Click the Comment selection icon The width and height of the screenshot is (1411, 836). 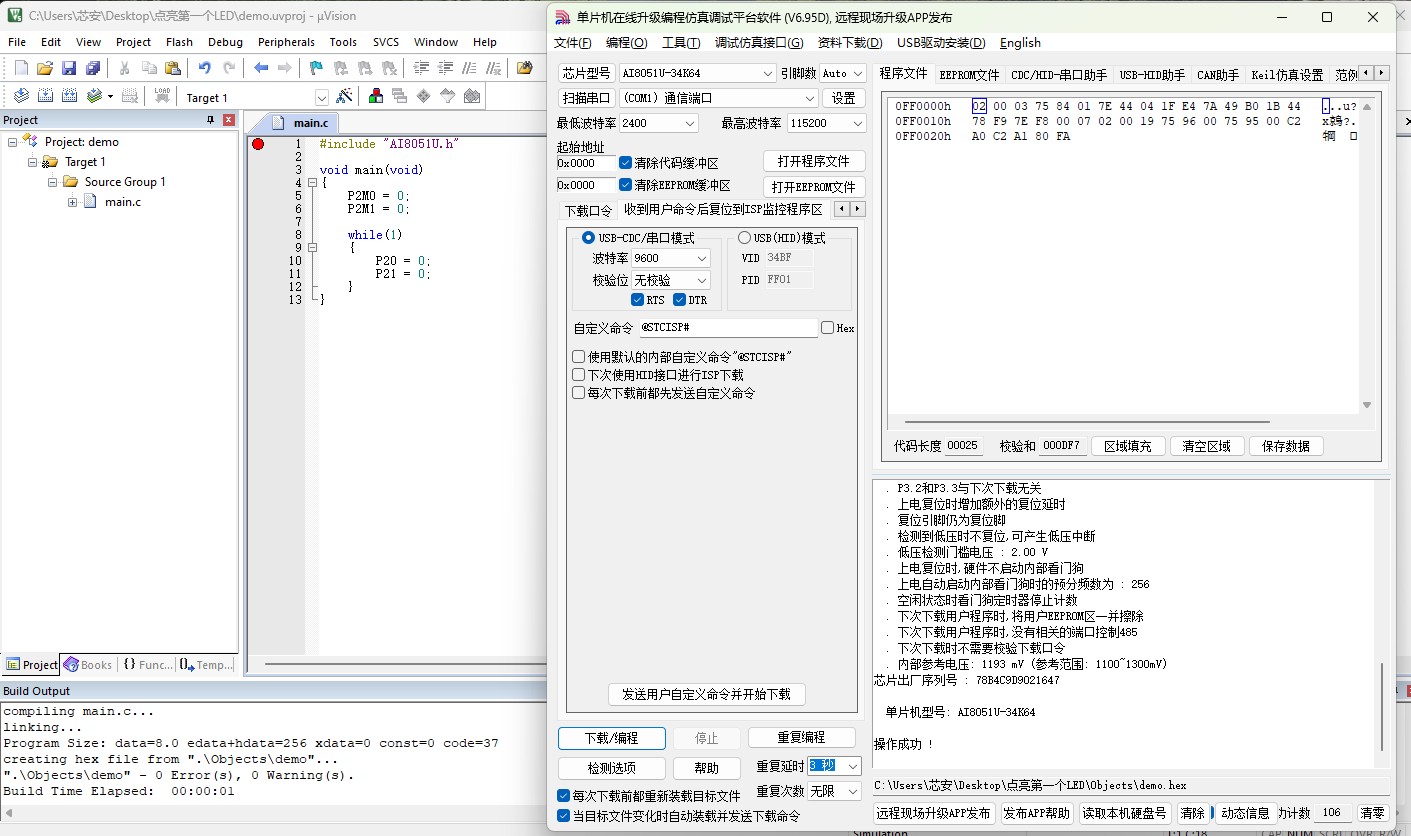point(469,68)
